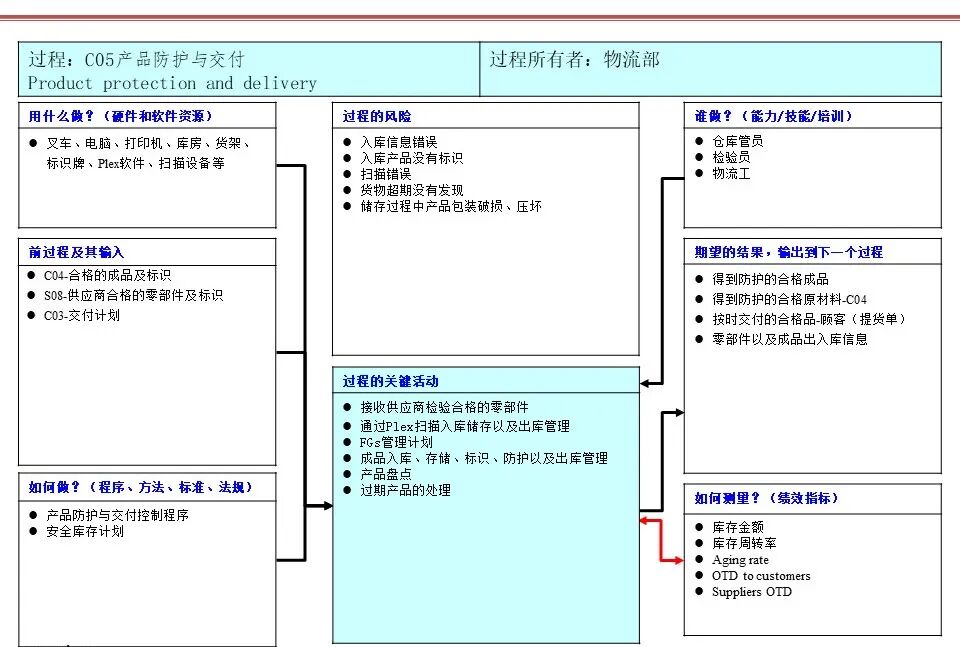Click activity '通过Plex扫描入库储存以及出库管理'

click(465, 427)
